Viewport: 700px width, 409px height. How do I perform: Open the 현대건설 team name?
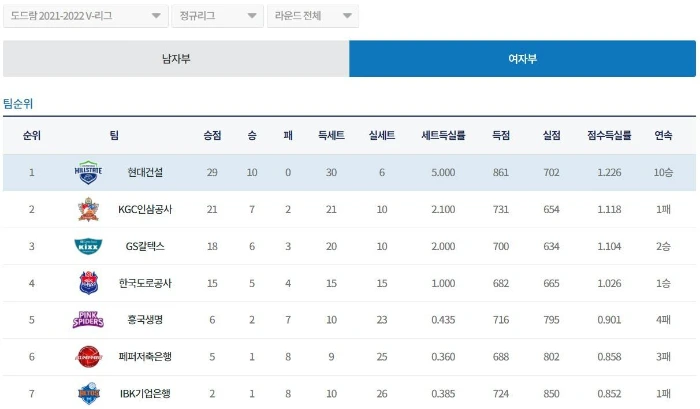145,172
